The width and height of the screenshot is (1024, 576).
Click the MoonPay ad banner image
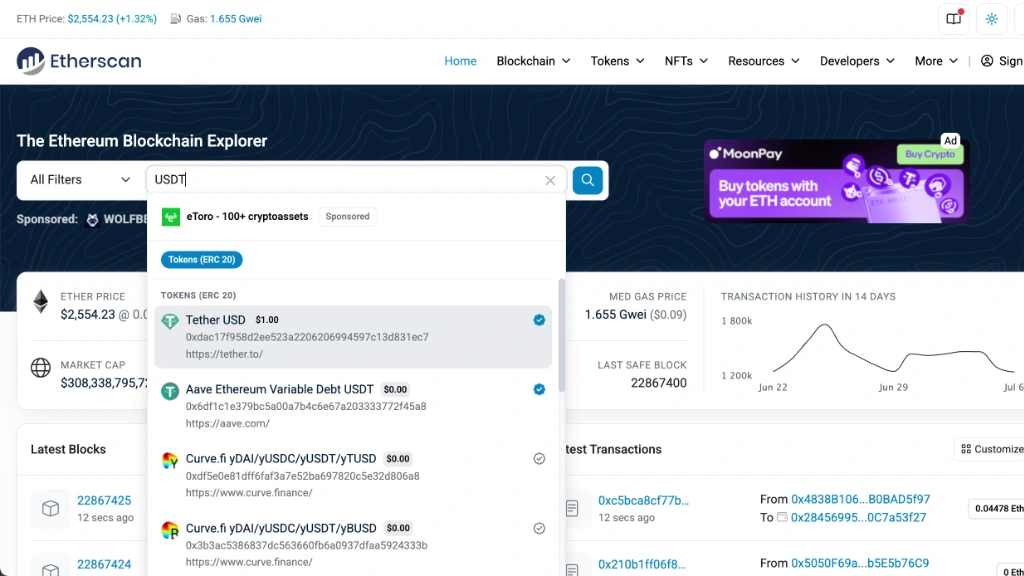pos(836,181)
